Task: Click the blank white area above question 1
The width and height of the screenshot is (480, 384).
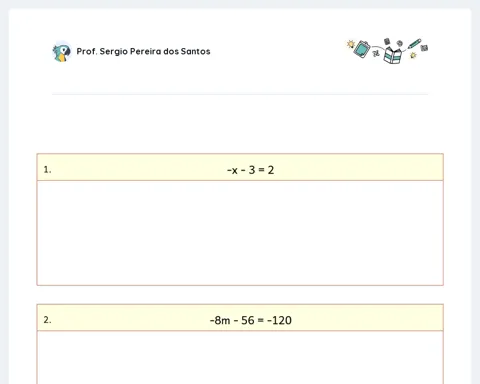Action: (240, 125)
